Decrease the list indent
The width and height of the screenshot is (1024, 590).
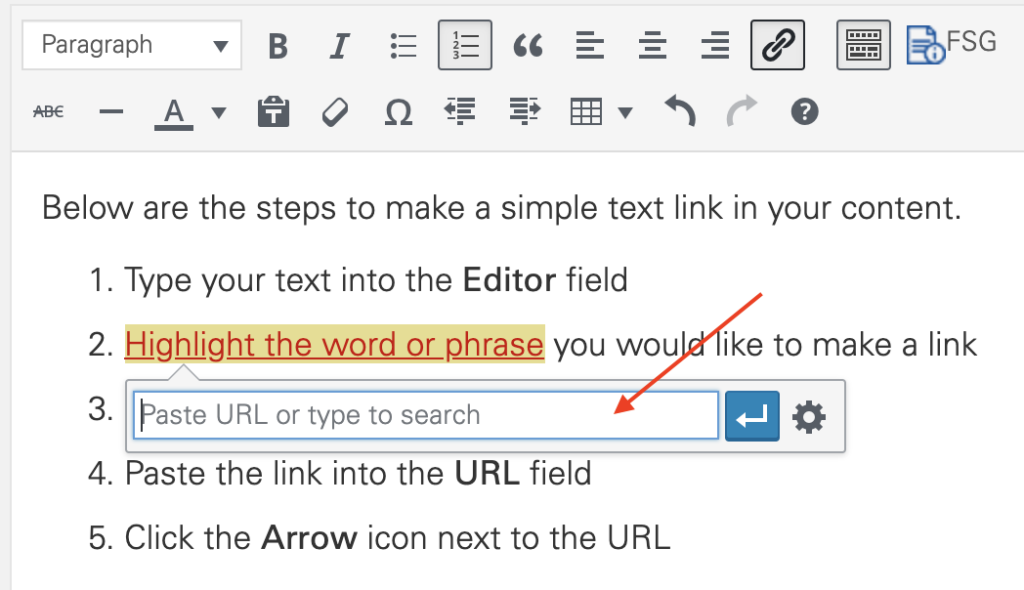[x=460, y=111]
